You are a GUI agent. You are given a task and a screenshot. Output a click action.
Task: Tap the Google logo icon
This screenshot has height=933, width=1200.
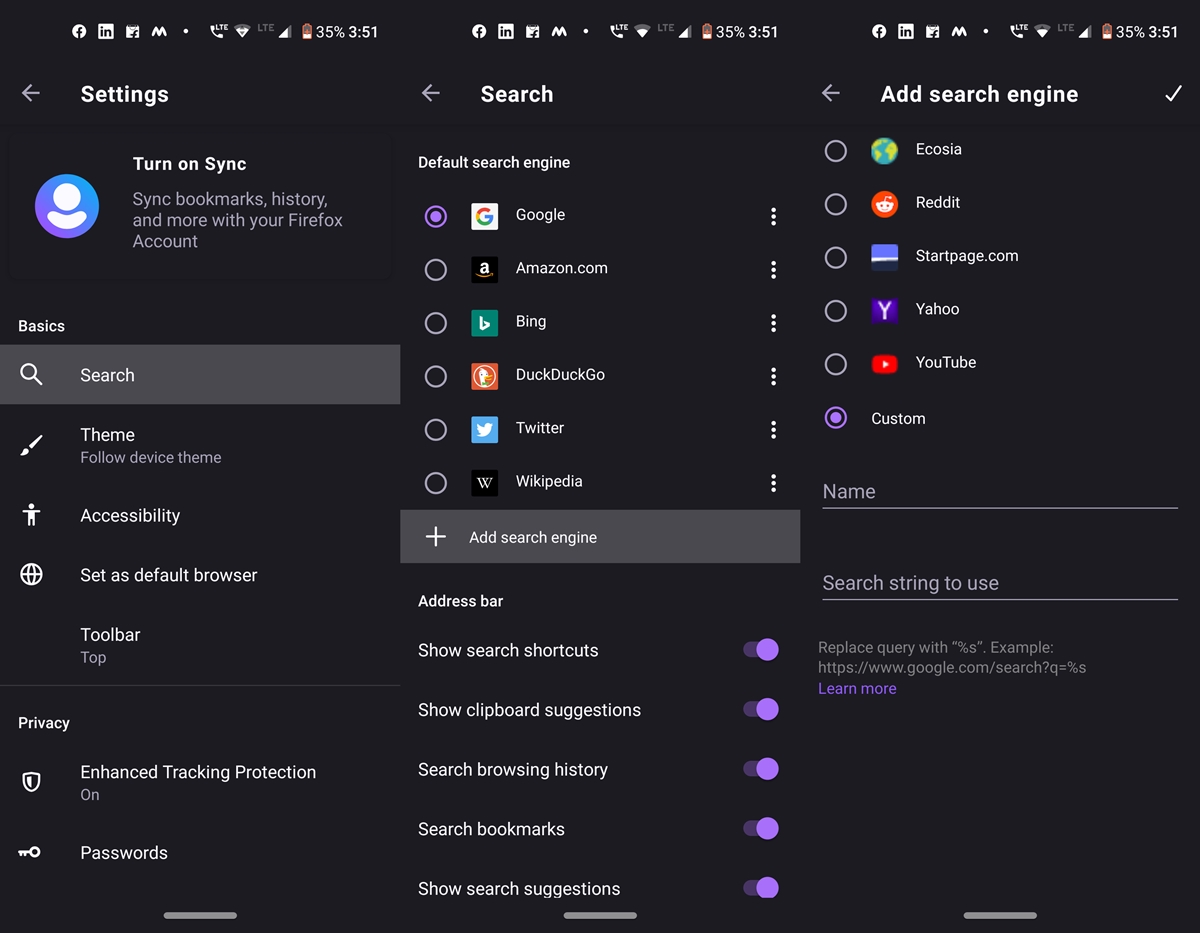point(485,216)
